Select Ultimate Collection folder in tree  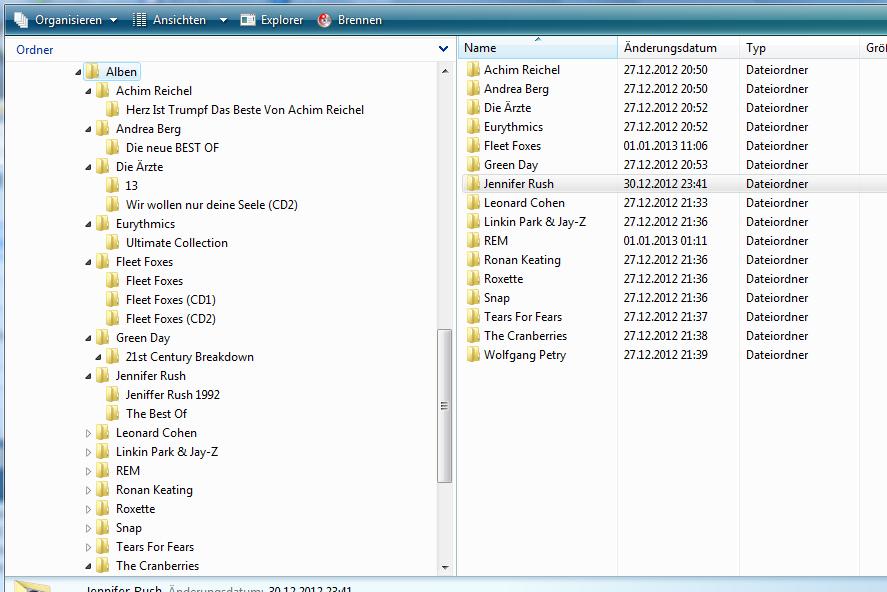167,243
